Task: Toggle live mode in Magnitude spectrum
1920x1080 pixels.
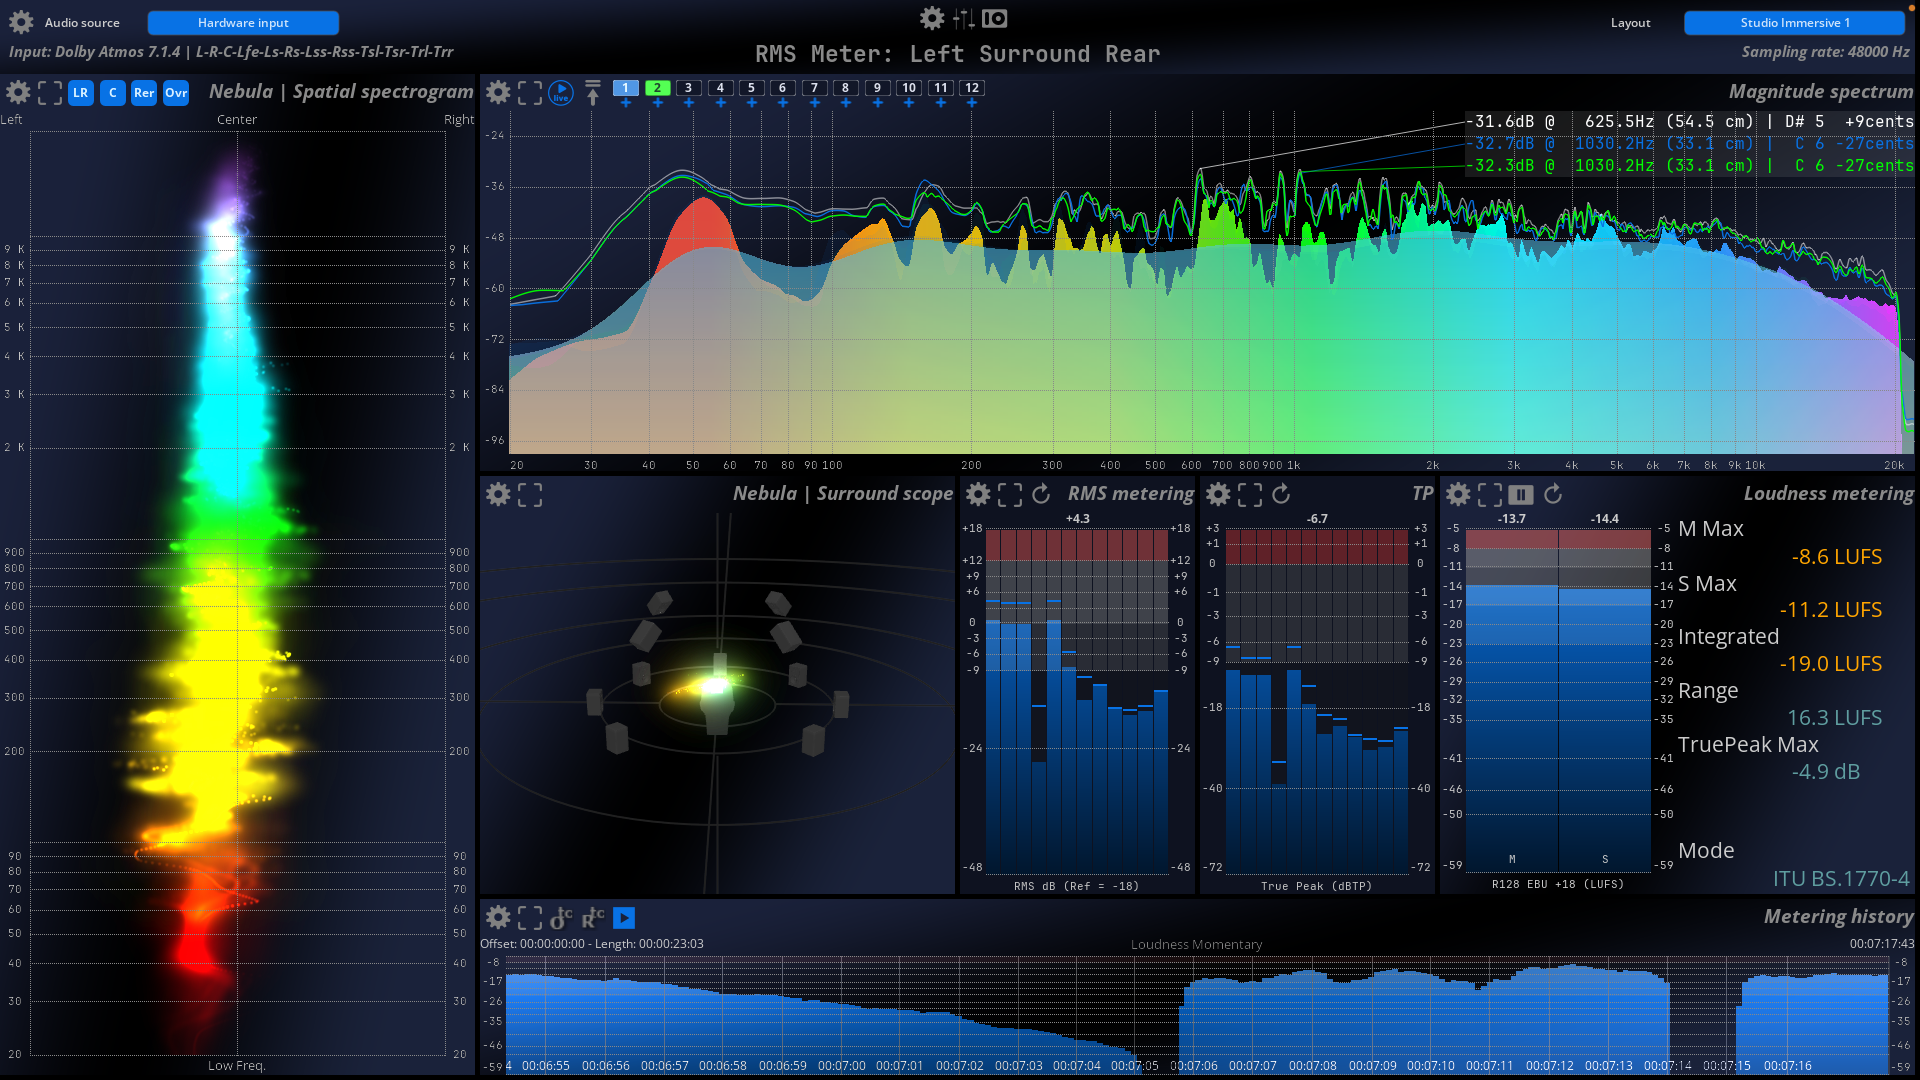Action: click(x=561, y=93)
